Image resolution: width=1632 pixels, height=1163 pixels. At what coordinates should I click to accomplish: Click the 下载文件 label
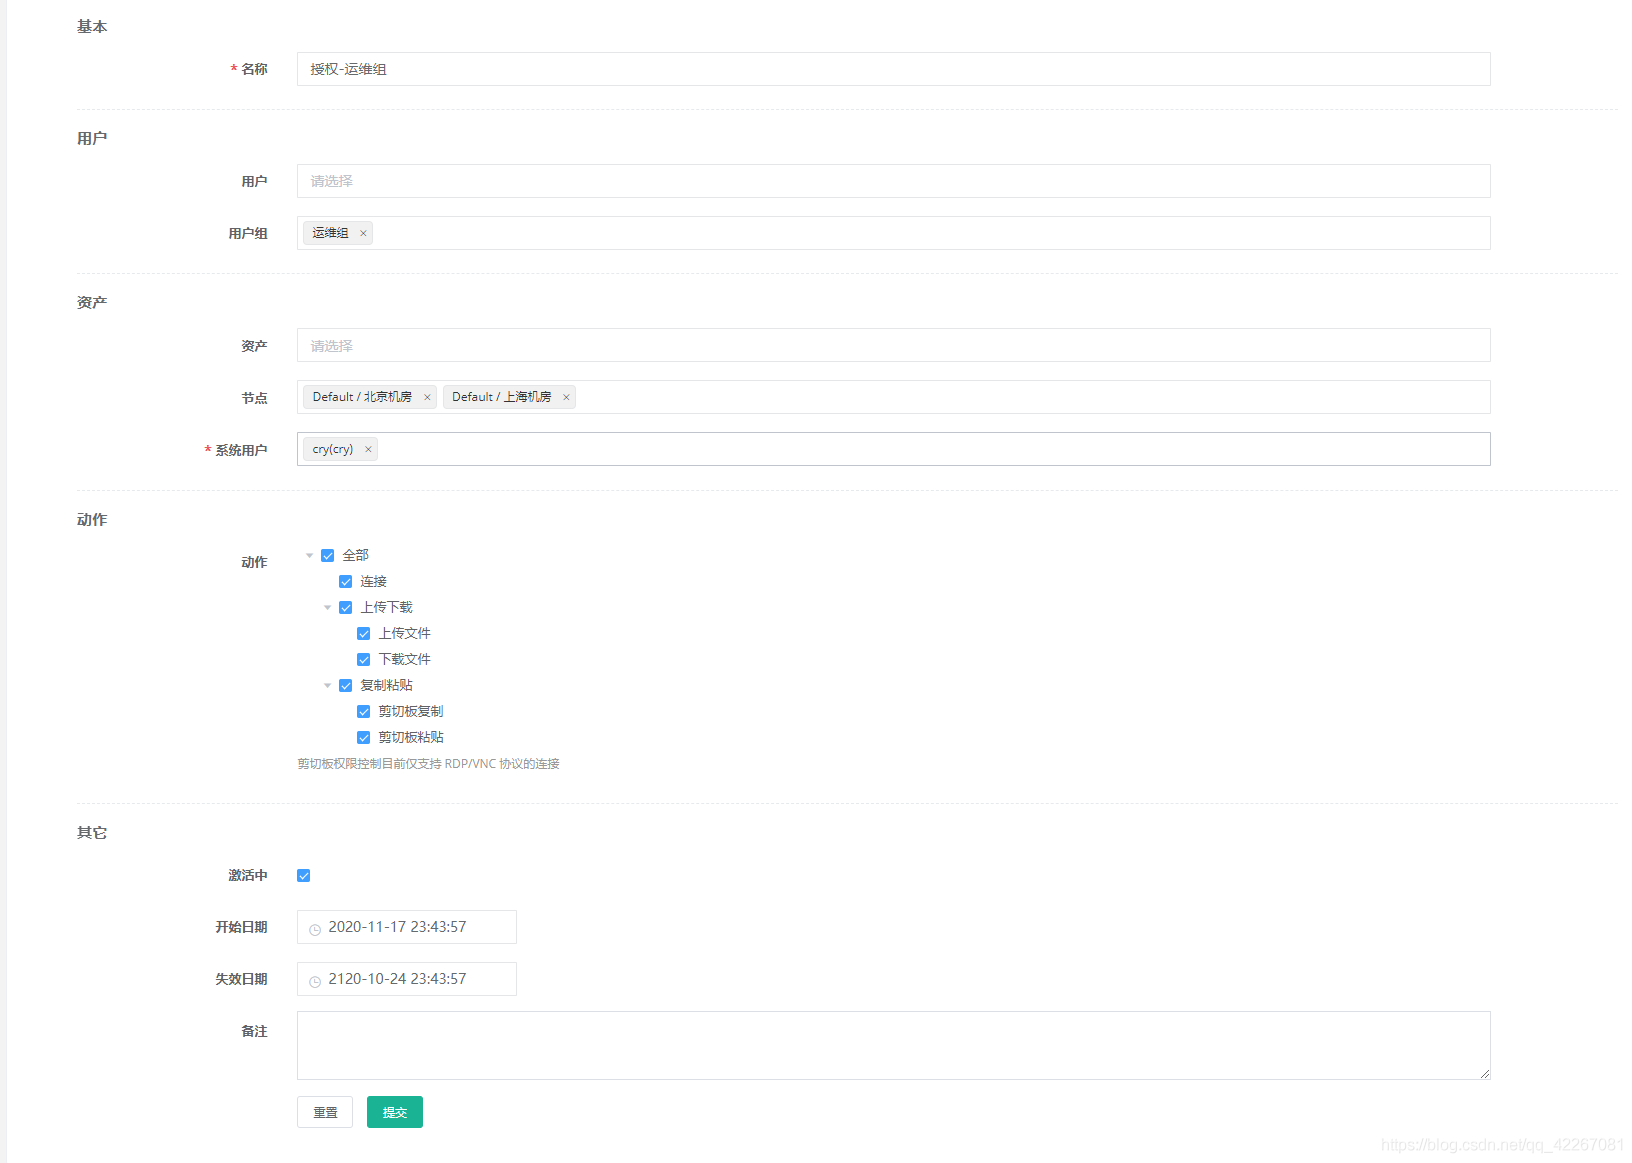(x=405, y=659)
